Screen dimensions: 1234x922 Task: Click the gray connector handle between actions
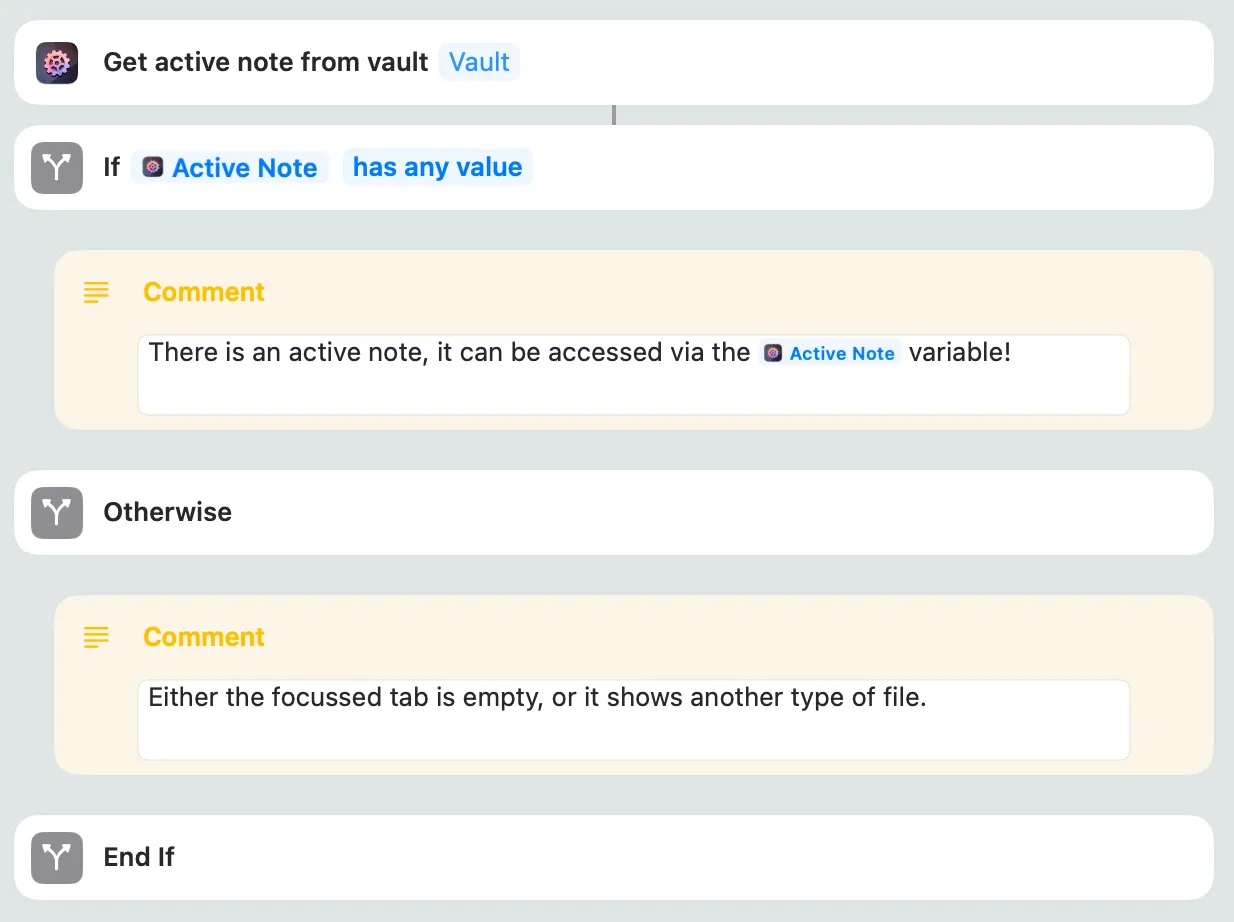[614, 116]
